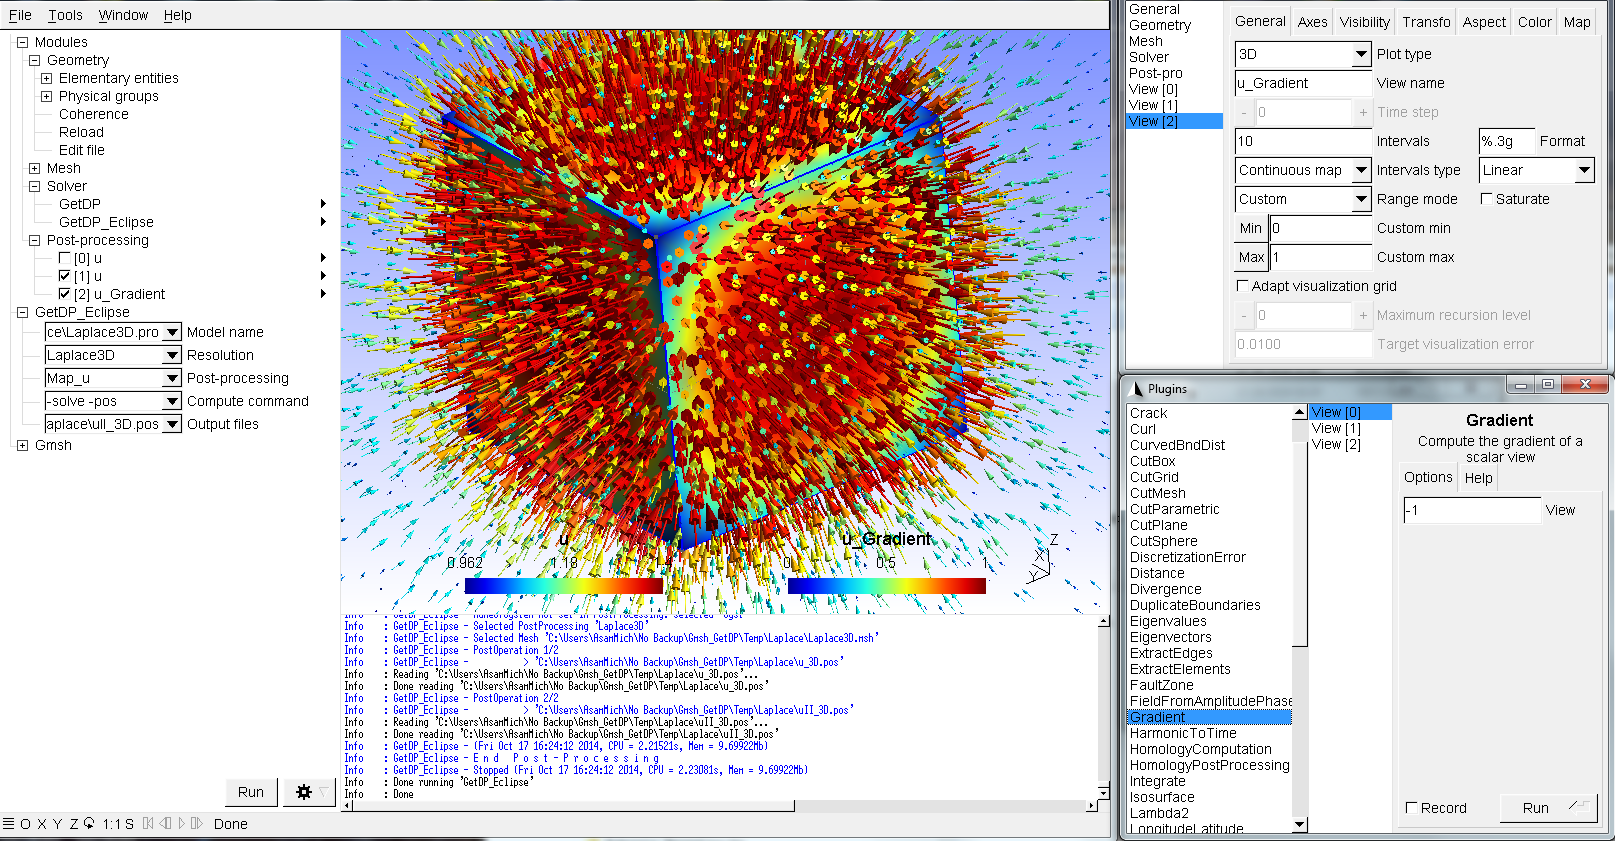Click the u_Gradient color scale bar
The height and width of the screenshot is (841, 1615).
(x=886, y=586)
